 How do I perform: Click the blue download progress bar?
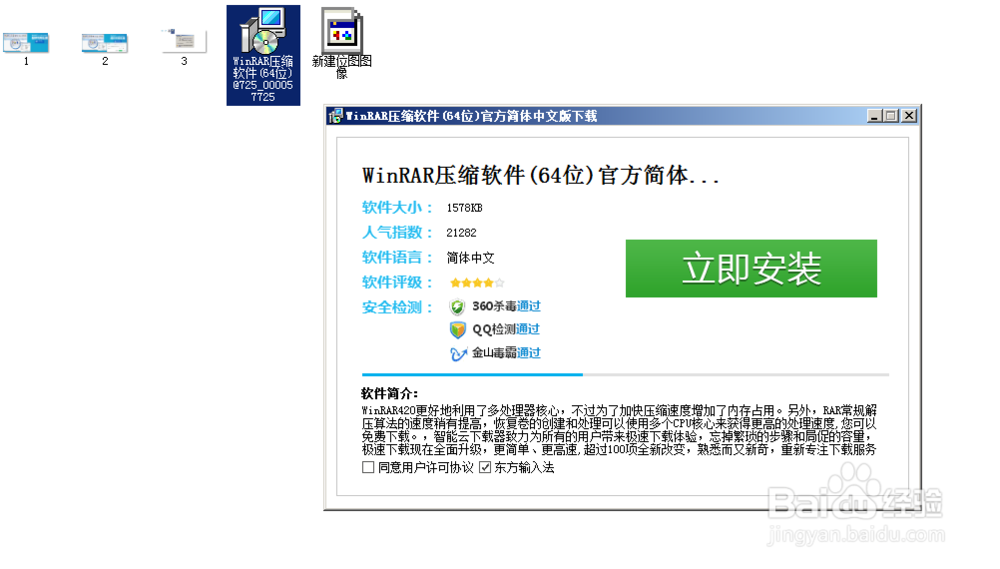coord(472,374)
